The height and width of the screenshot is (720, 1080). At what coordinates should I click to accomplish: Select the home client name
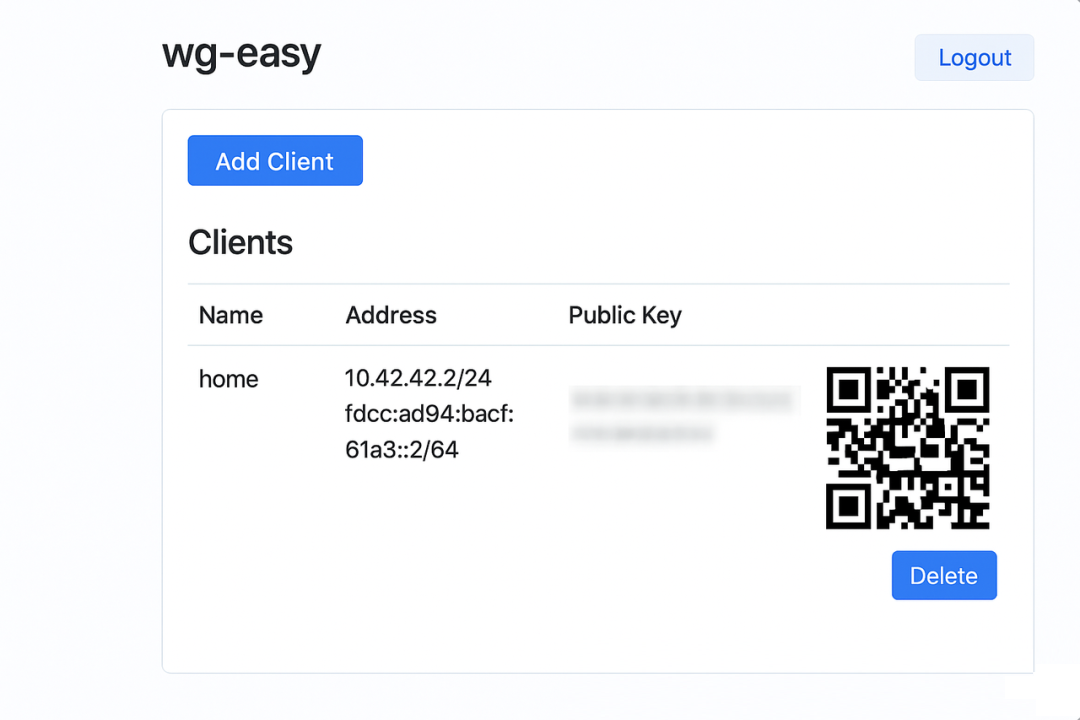click(229, 379)
